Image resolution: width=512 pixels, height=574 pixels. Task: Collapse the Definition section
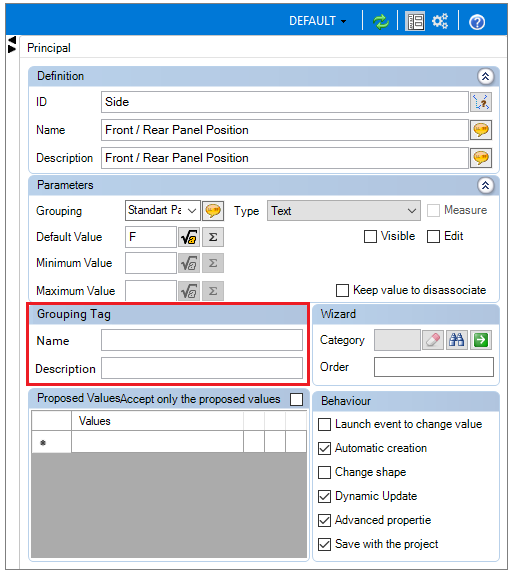pos(485,77)
